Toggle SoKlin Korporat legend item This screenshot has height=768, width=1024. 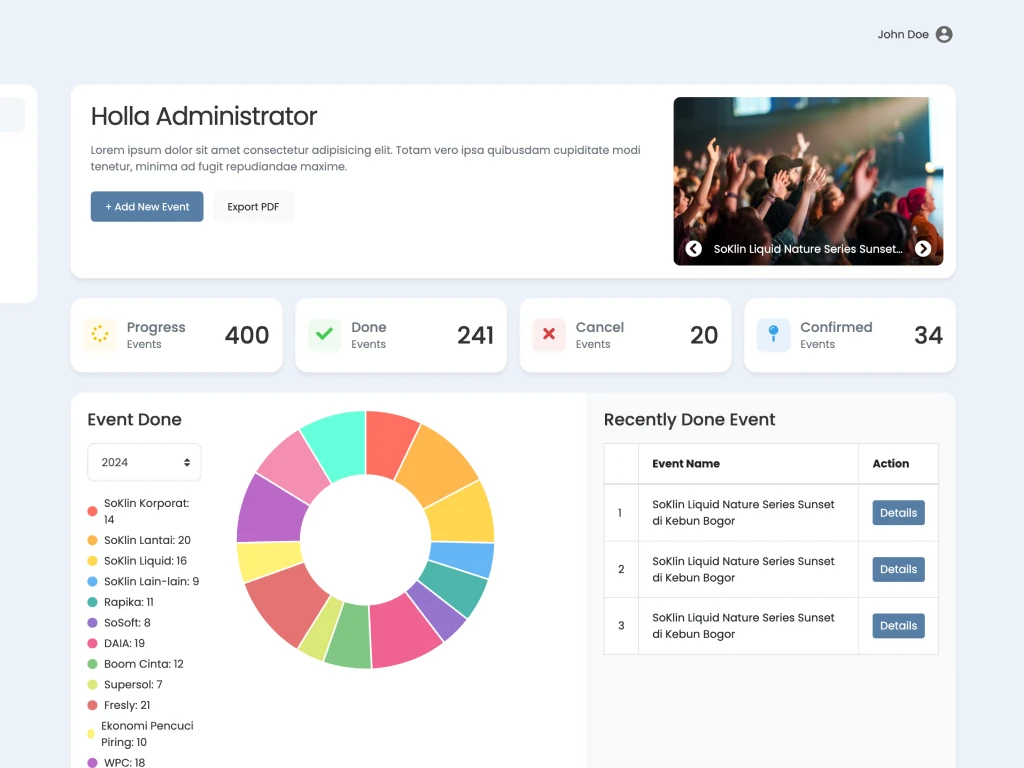pos(146,511)
